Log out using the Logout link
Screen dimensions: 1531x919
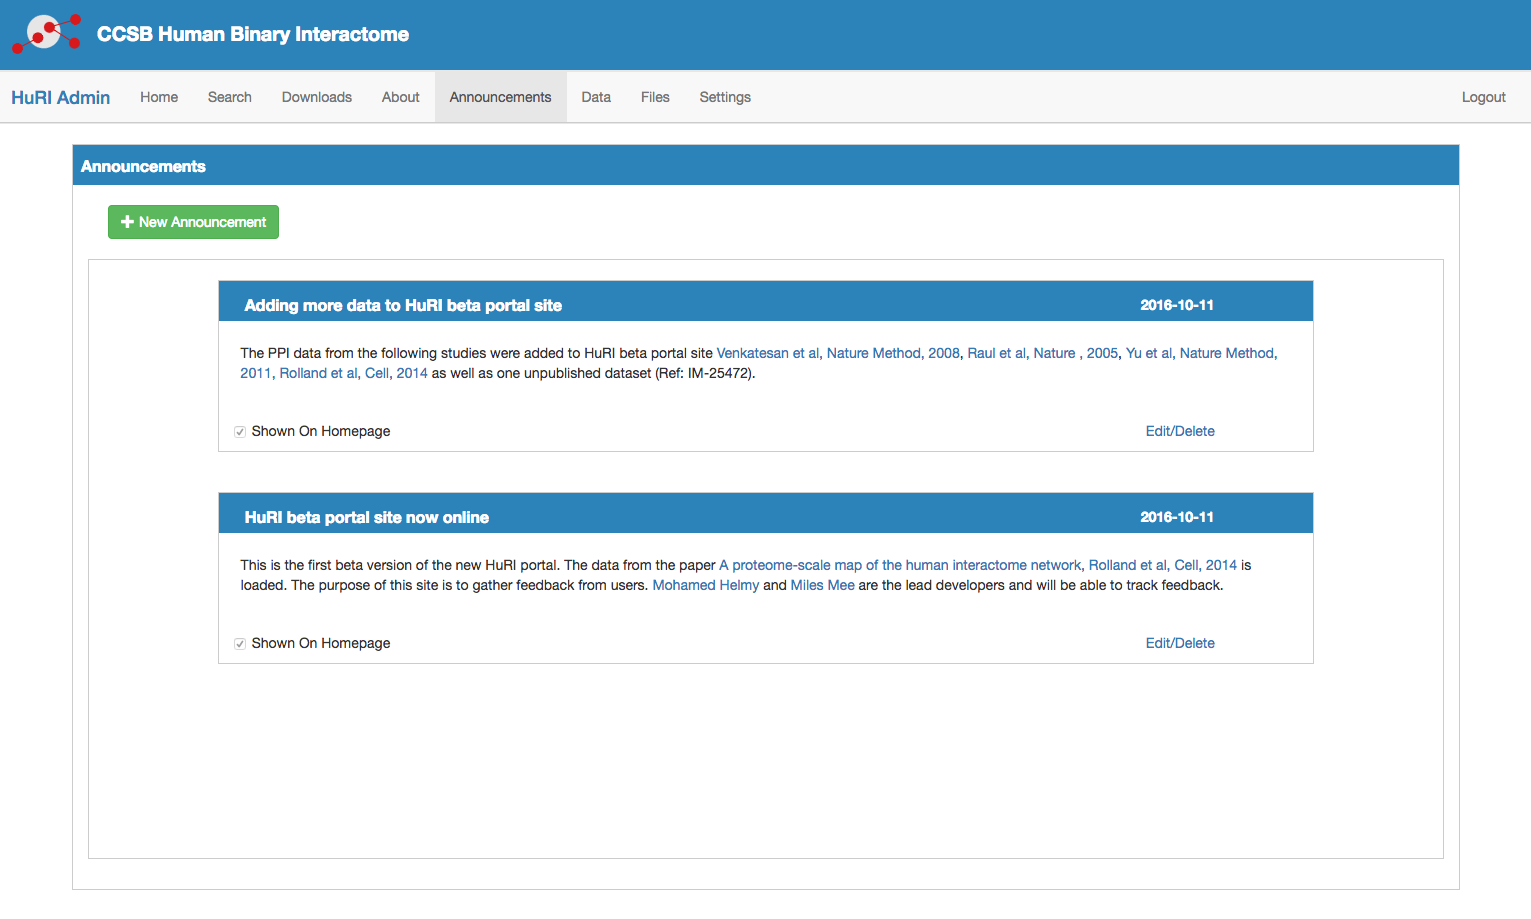(x=1483, y=97)
